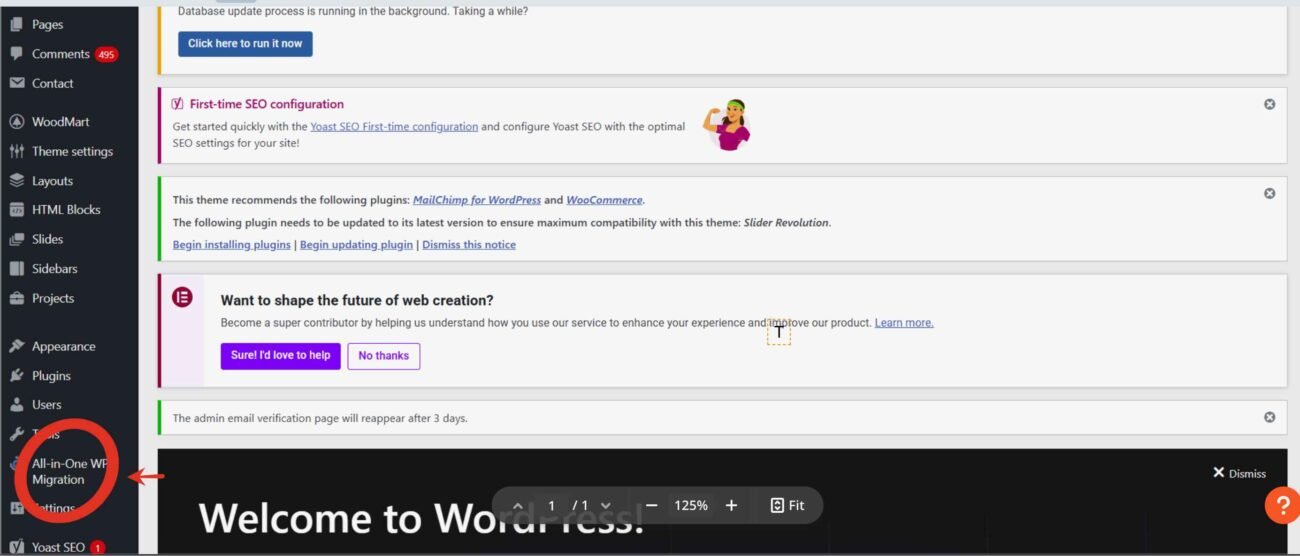This screenshot has width=1300, height=556.
Task: Click the Layouts stack icon
Action: [16, 181]
